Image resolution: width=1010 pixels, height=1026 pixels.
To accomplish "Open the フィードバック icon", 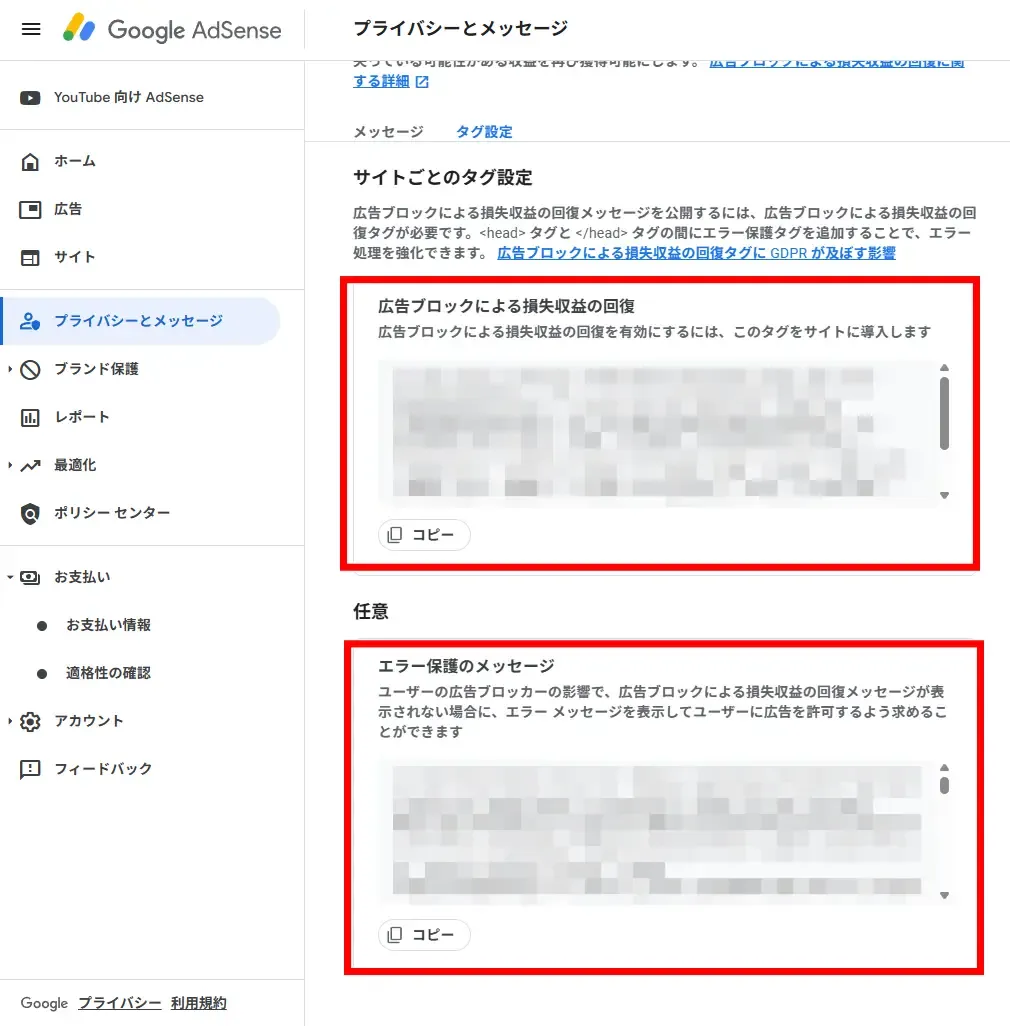I will click(x=30, y=769).
